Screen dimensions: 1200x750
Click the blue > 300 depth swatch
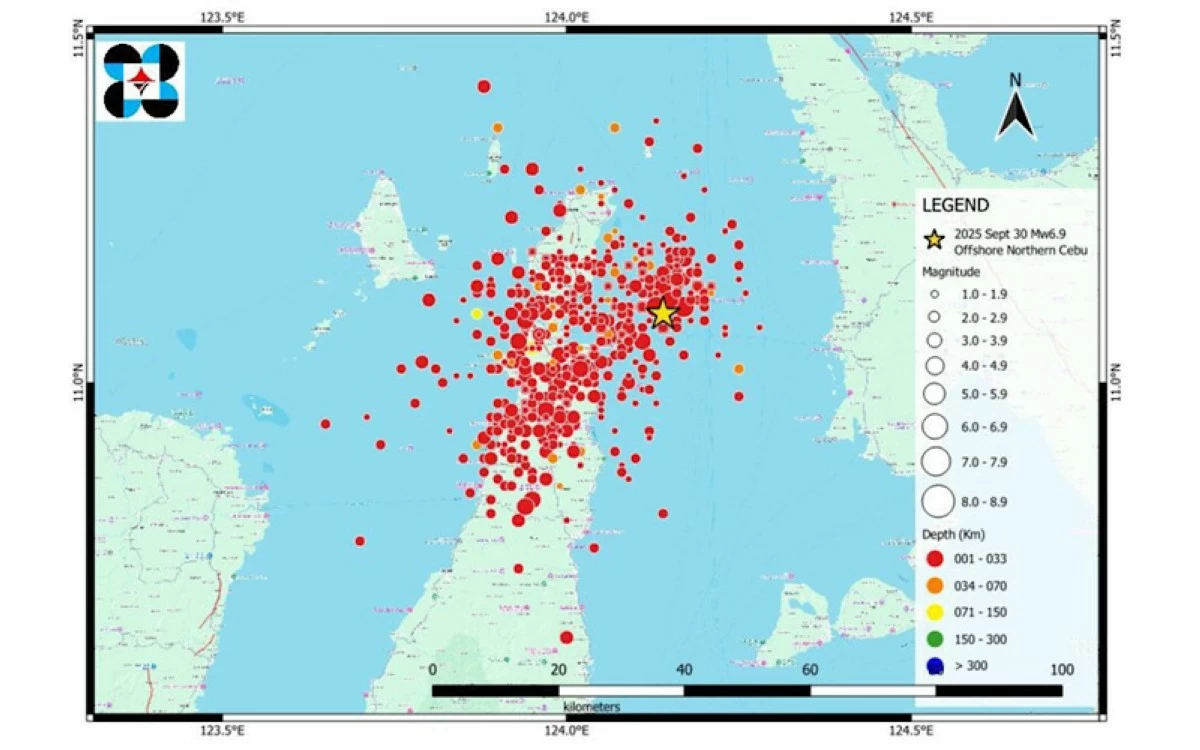click(934, 665)
